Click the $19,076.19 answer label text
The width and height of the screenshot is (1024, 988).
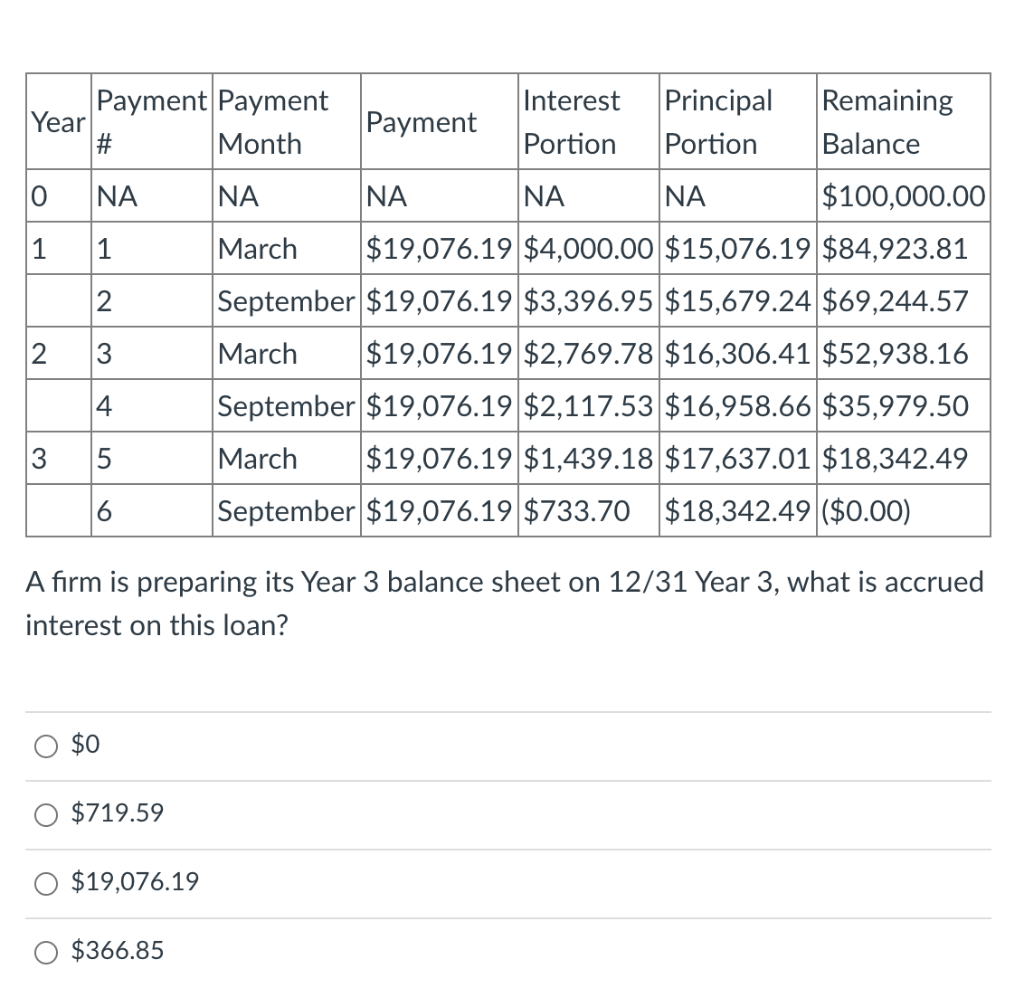tap(133, 882)
